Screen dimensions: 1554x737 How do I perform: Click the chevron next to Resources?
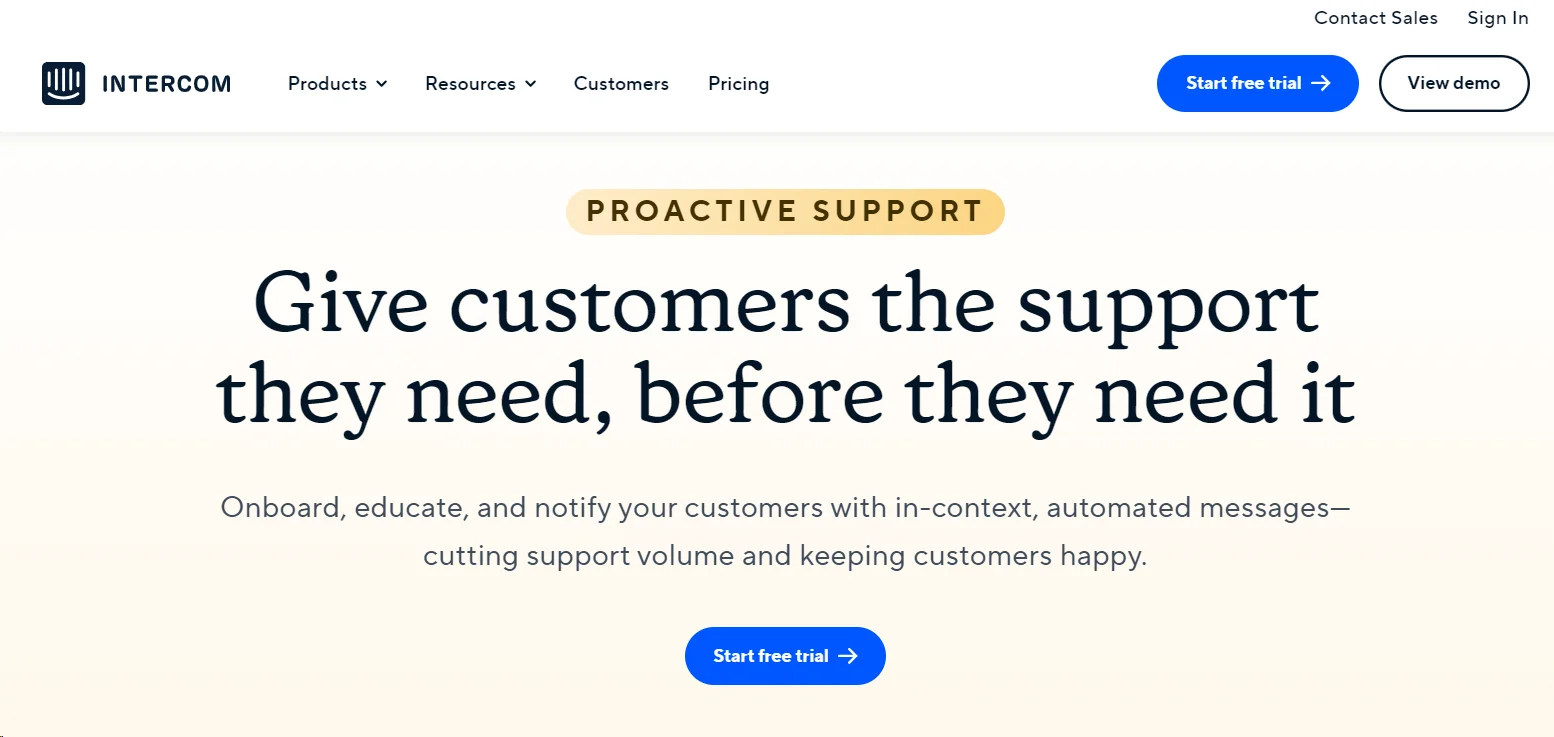point(530,84)
